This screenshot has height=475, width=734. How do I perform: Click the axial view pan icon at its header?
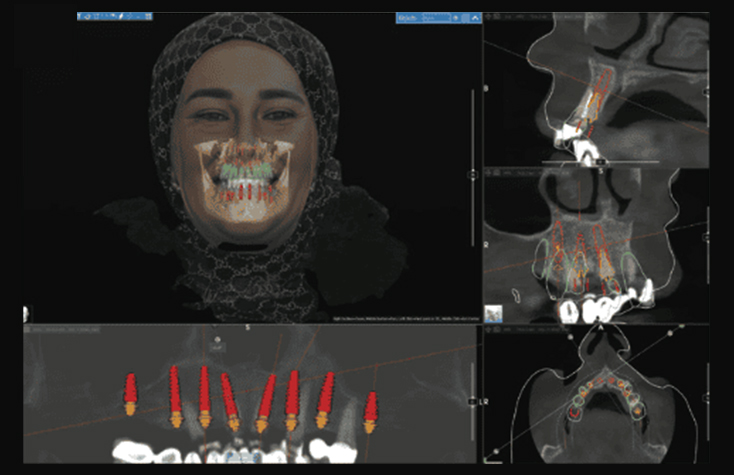coord(488,329)
